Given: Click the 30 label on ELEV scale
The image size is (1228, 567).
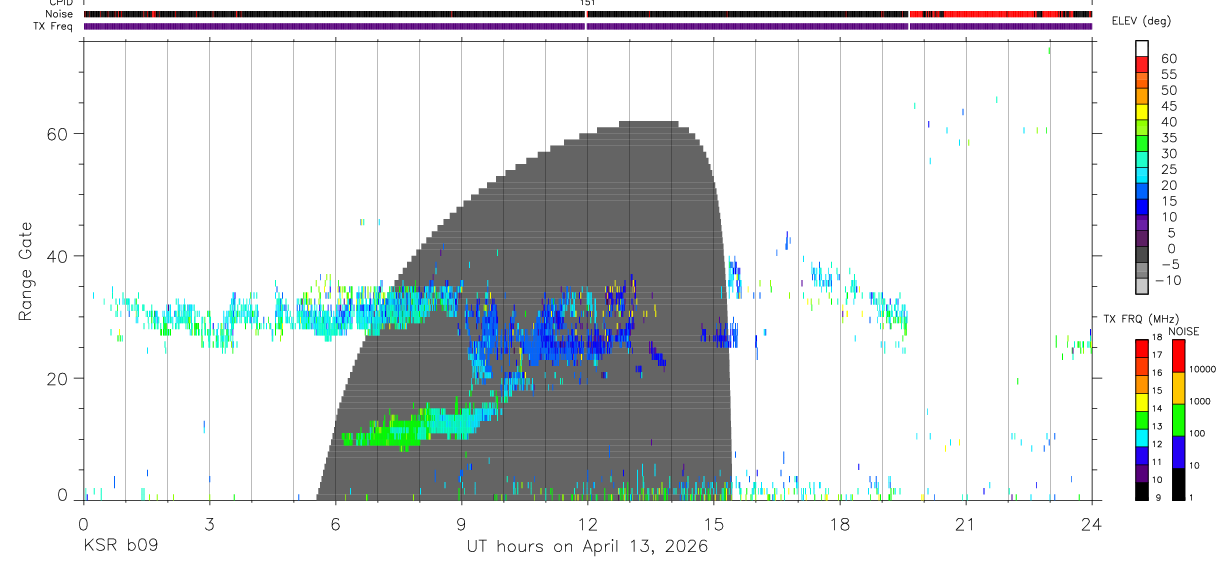Looking at the screenshot, I should (x=1168, y=153).
